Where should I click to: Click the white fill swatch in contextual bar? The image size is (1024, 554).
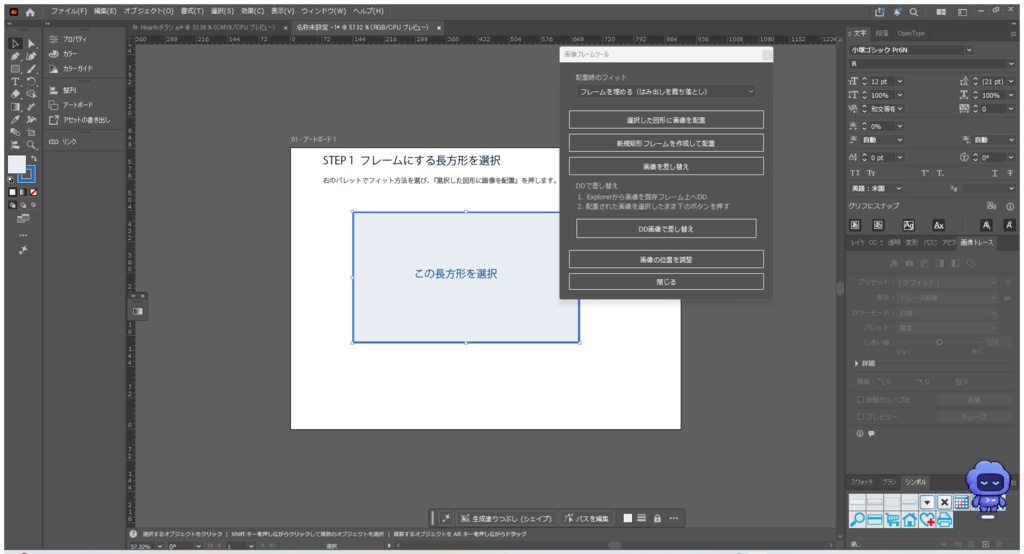click(628, 518)
